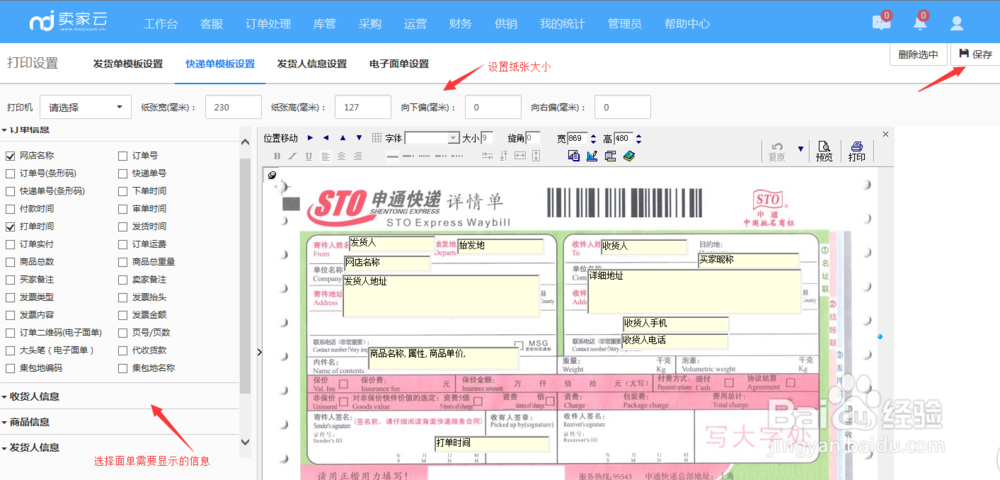Click the print (打印) toolbar icon
The image size is (1000, 480).
click(x=857, y=152)
